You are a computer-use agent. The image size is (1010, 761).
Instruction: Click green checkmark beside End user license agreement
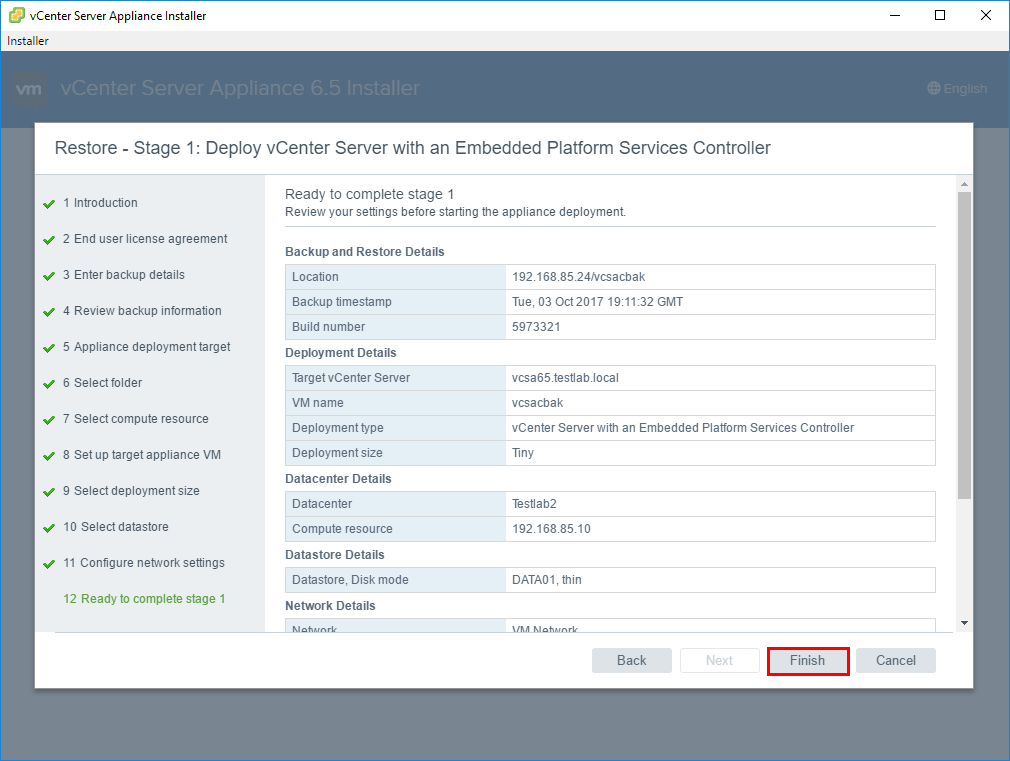[49, 240]
